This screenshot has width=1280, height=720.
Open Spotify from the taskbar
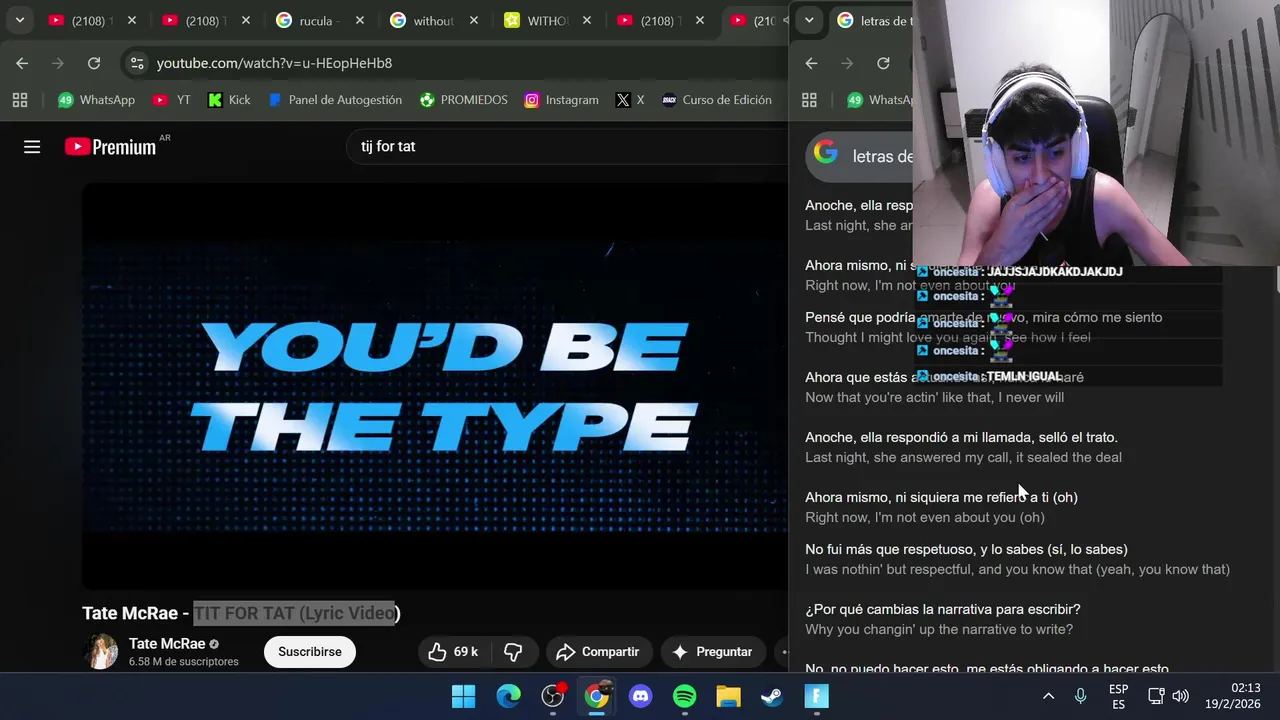coord(685,696)
